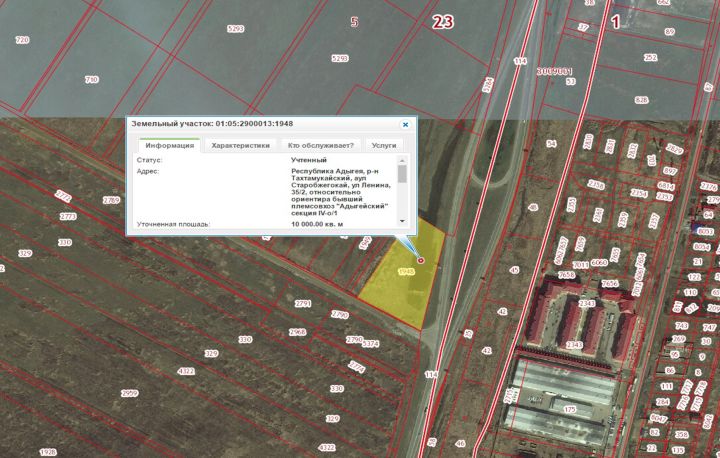The image size is (720, 458).
Task: Click parcel label 7658
Action: tap(567, 275)
